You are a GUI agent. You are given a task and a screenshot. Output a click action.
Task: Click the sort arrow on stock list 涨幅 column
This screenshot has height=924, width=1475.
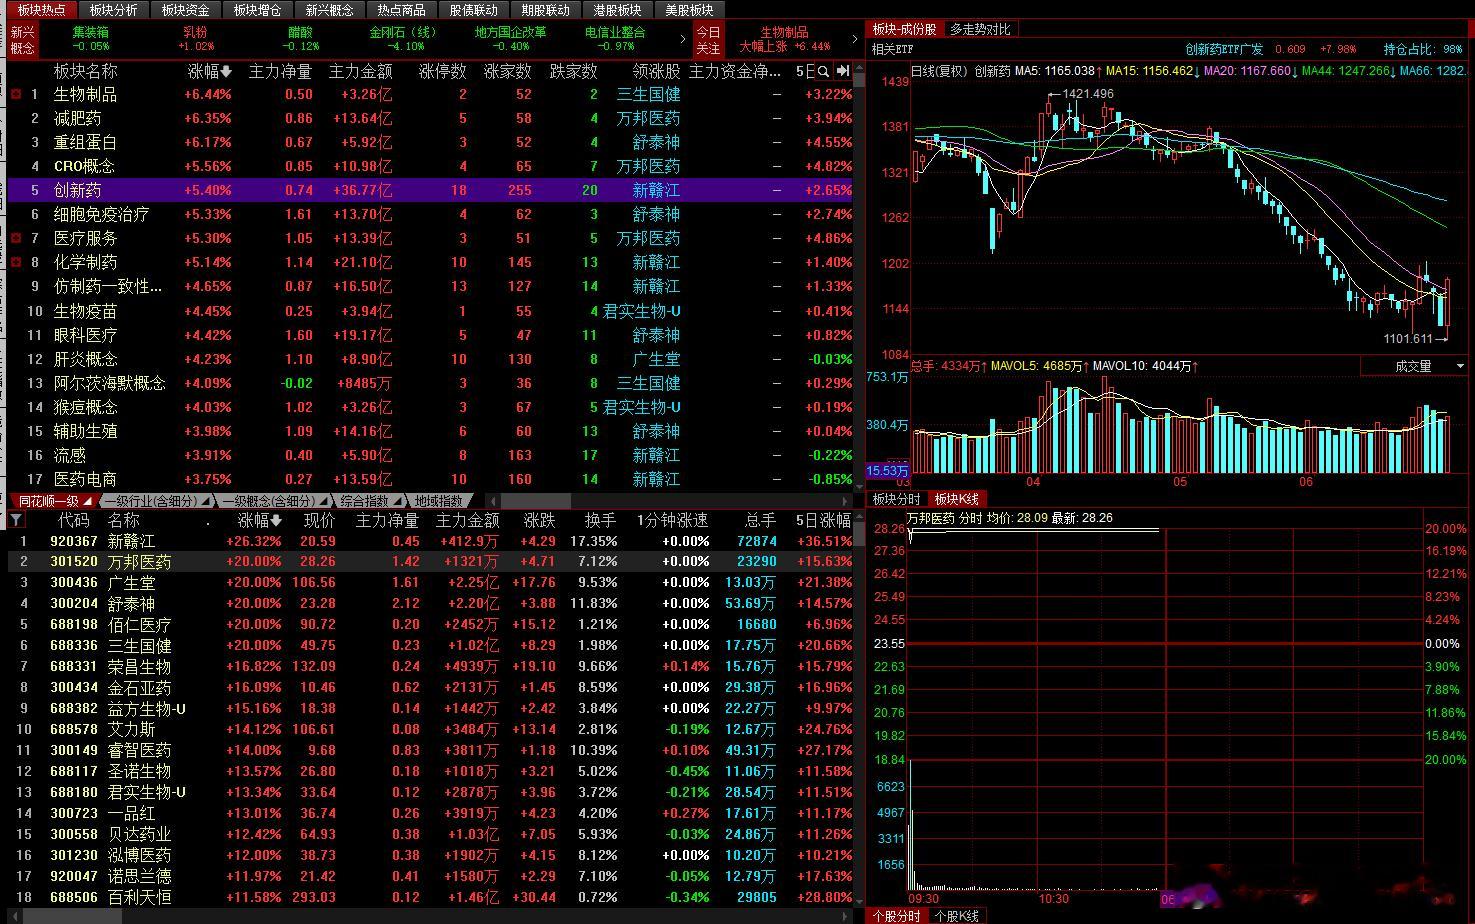(x=276, y=521)
